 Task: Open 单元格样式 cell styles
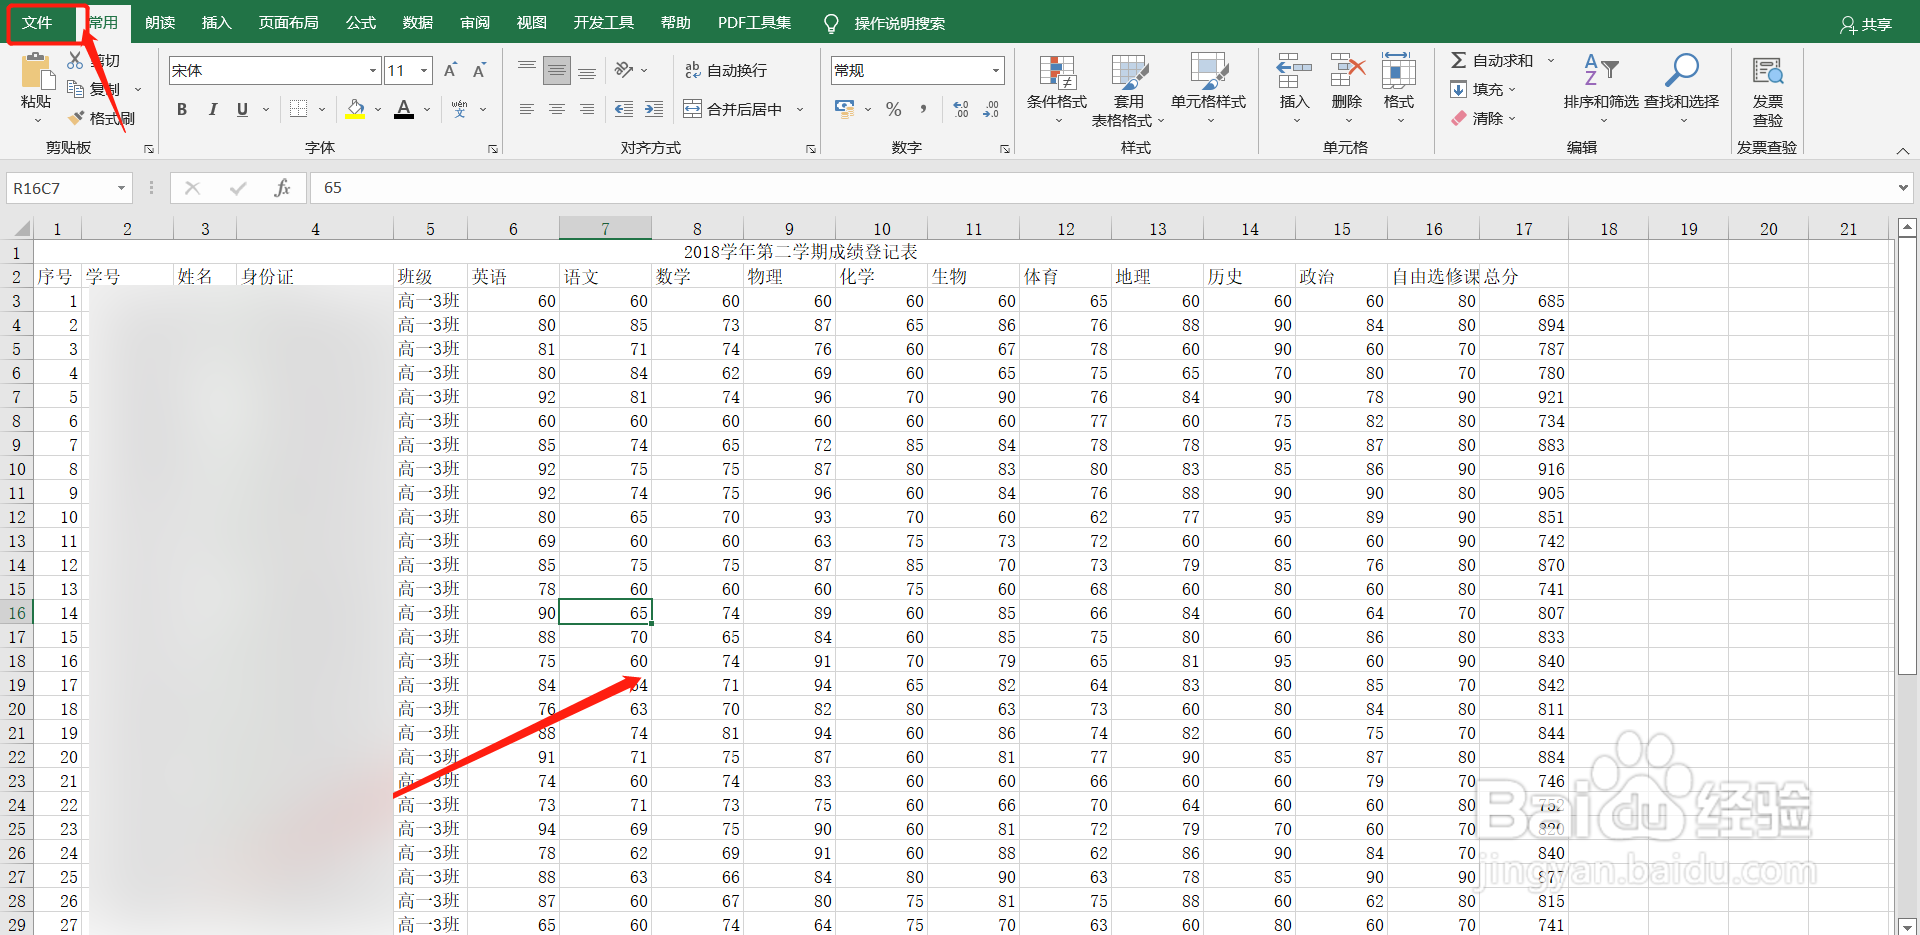coord(1209,88)
